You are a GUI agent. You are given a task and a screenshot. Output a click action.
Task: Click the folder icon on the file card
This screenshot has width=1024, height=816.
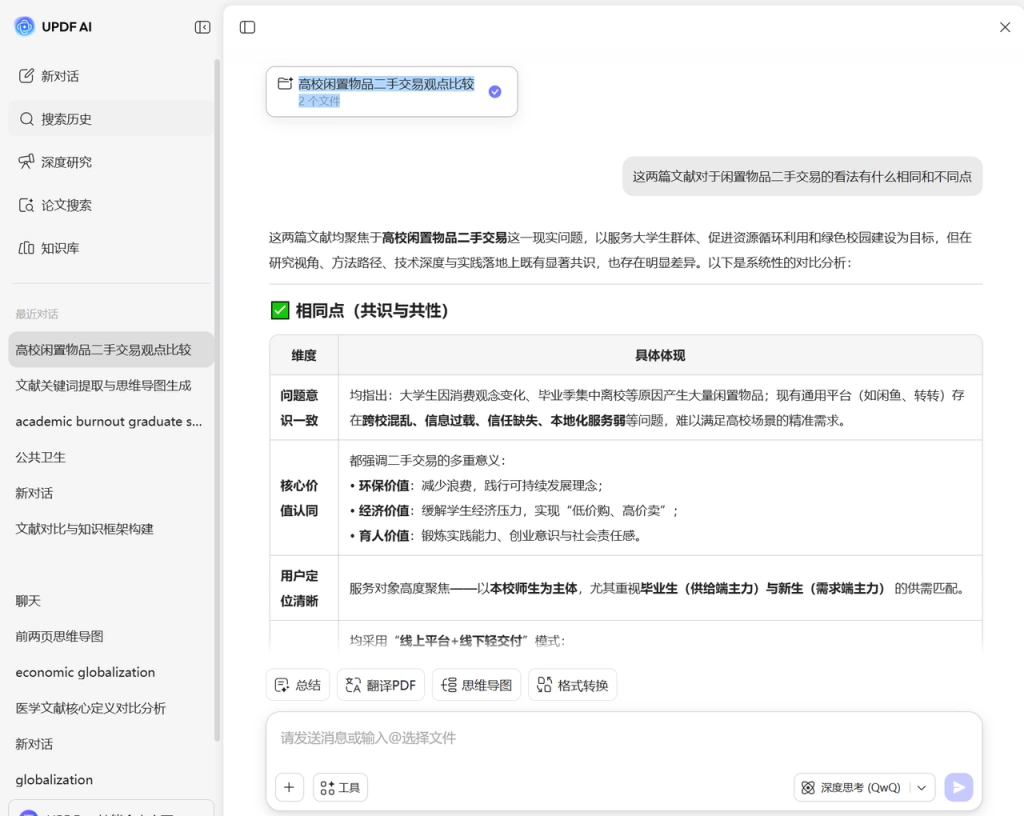285,84
